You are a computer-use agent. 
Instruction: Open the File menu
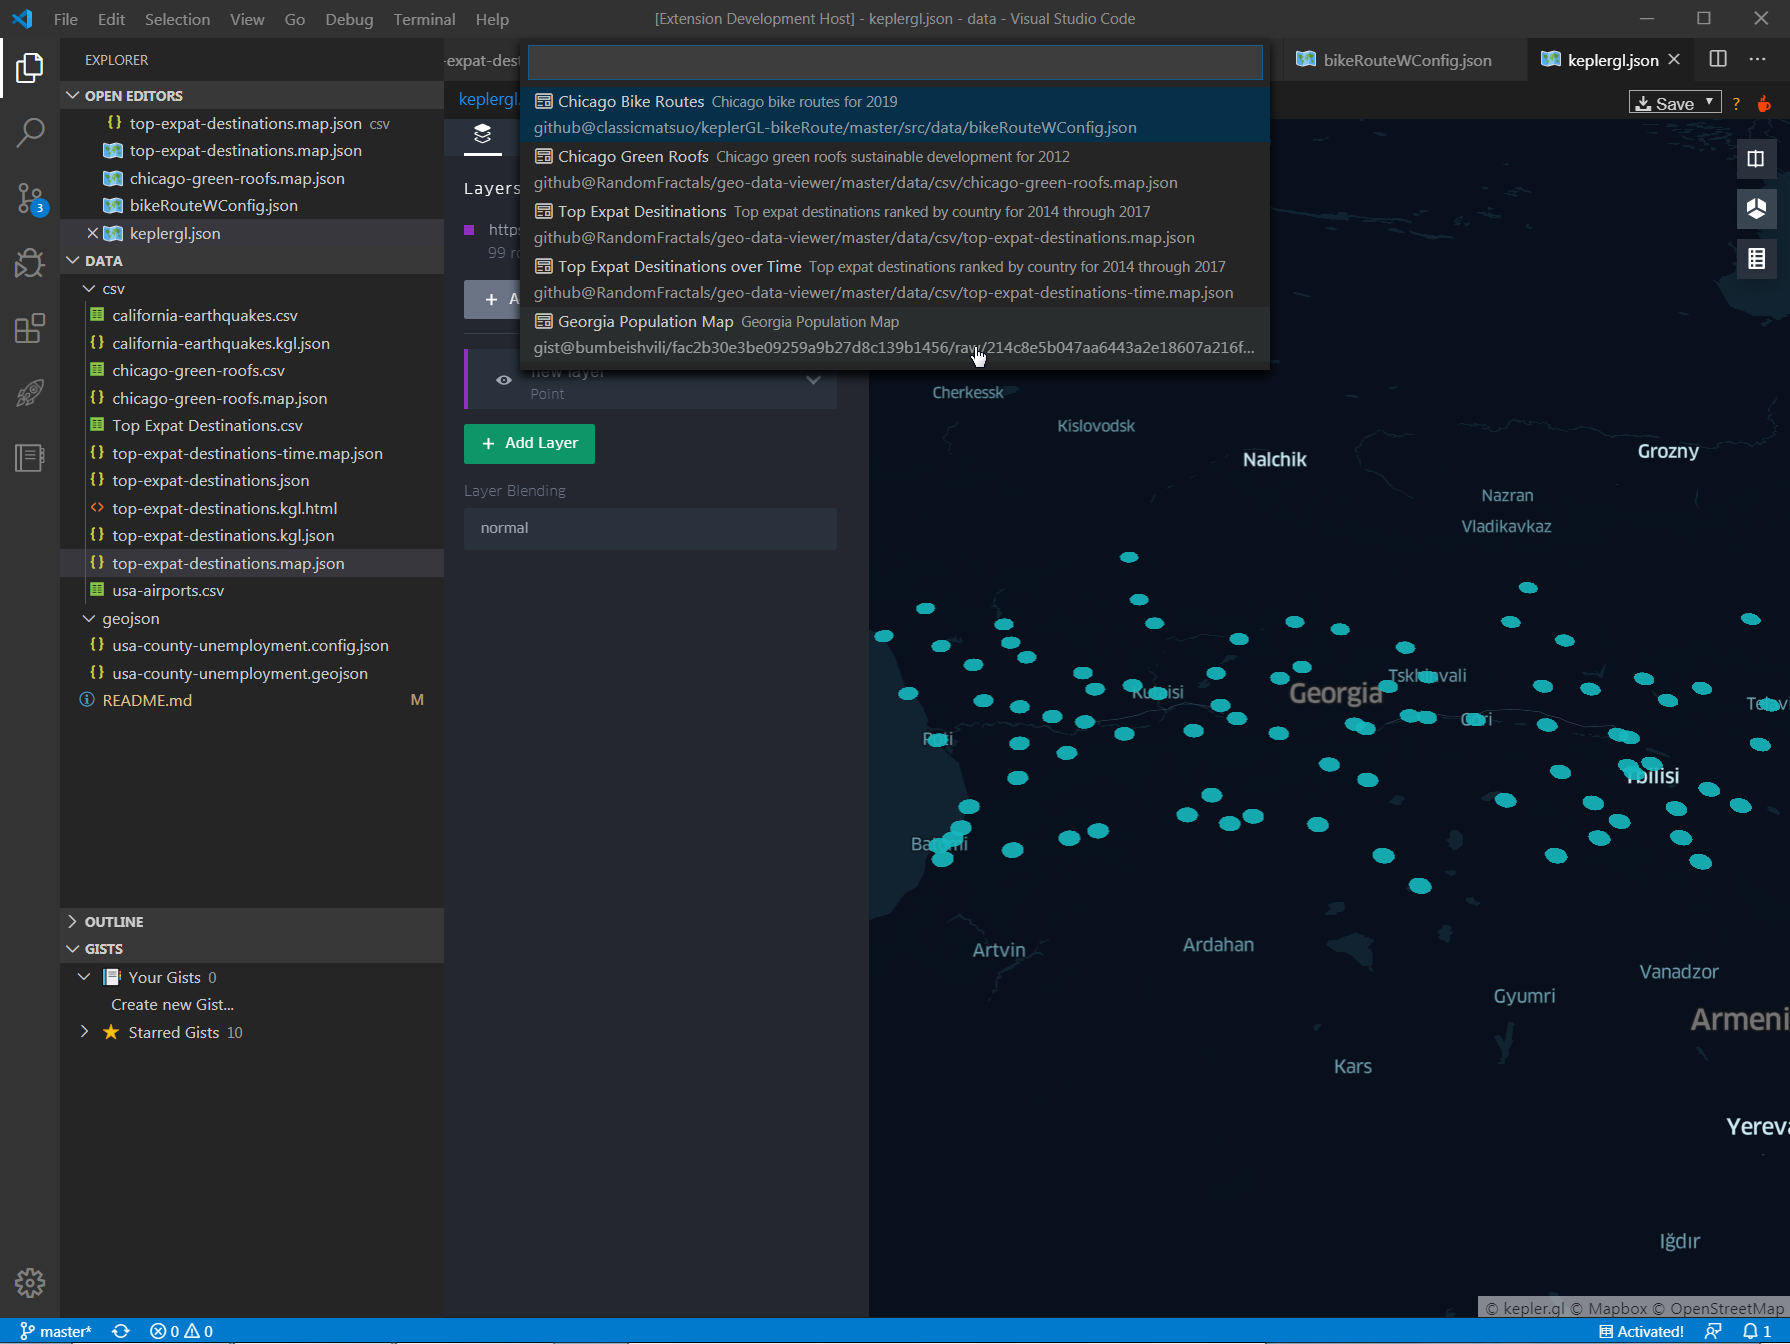click(x=66, y=19)
